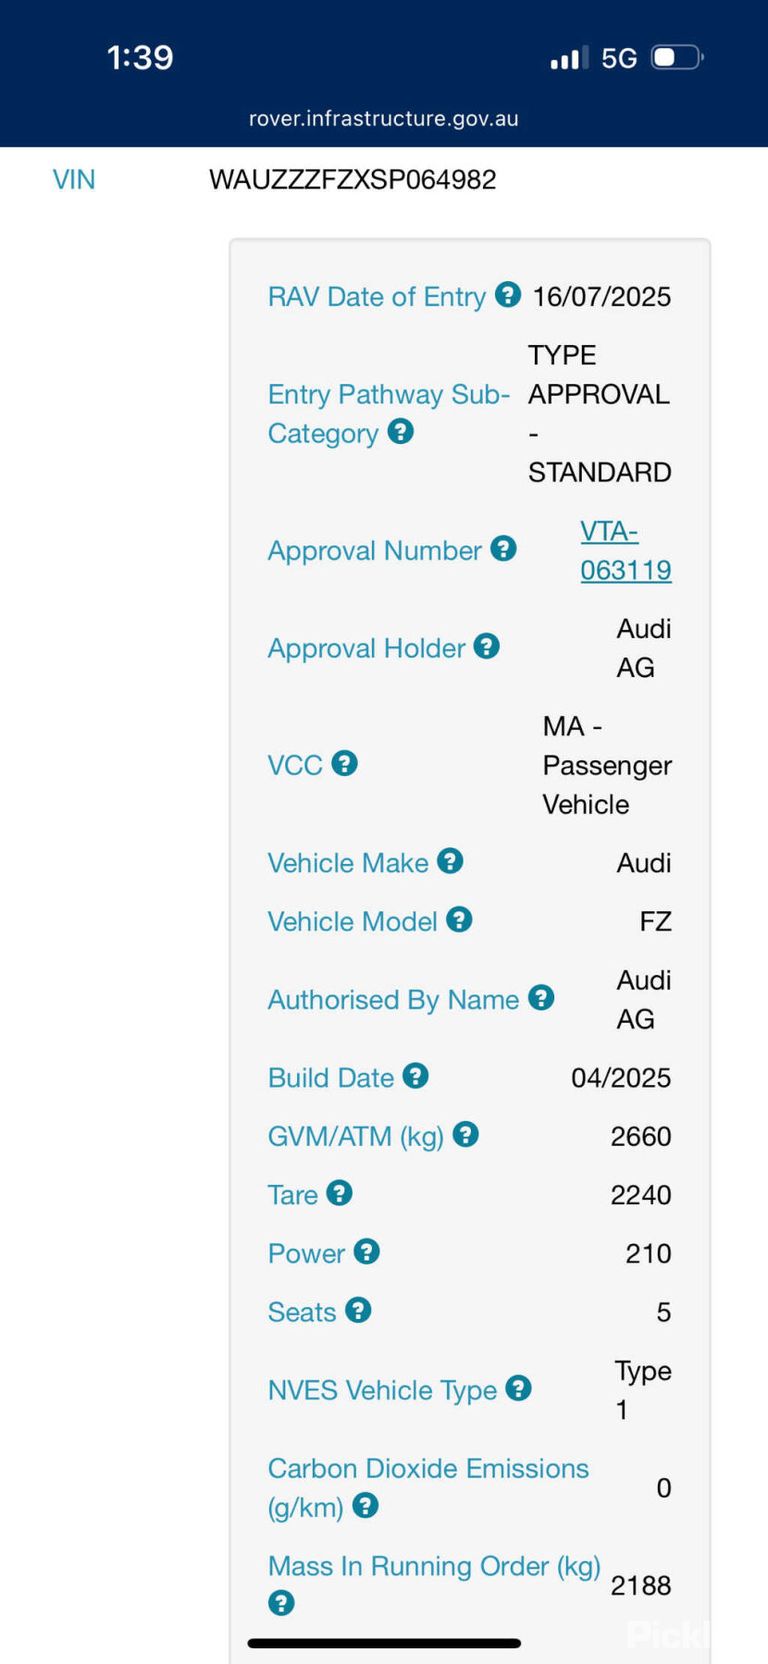Open the Approval Number help icon

click(503, 548)
